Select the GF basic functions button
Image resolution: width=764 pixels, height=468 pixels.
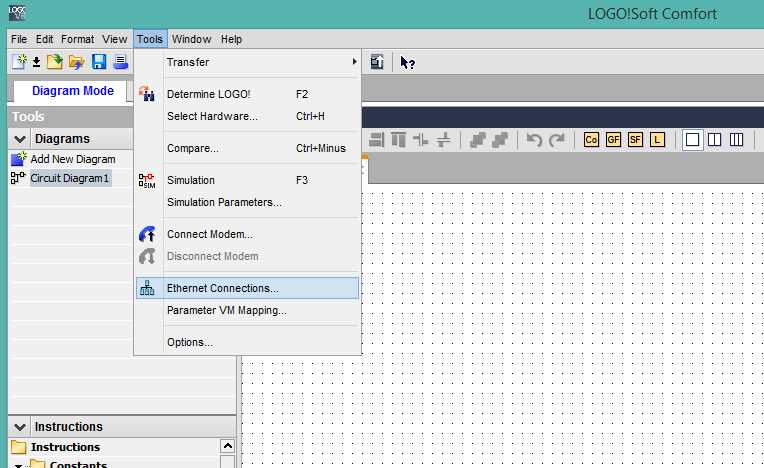(613, 140)
